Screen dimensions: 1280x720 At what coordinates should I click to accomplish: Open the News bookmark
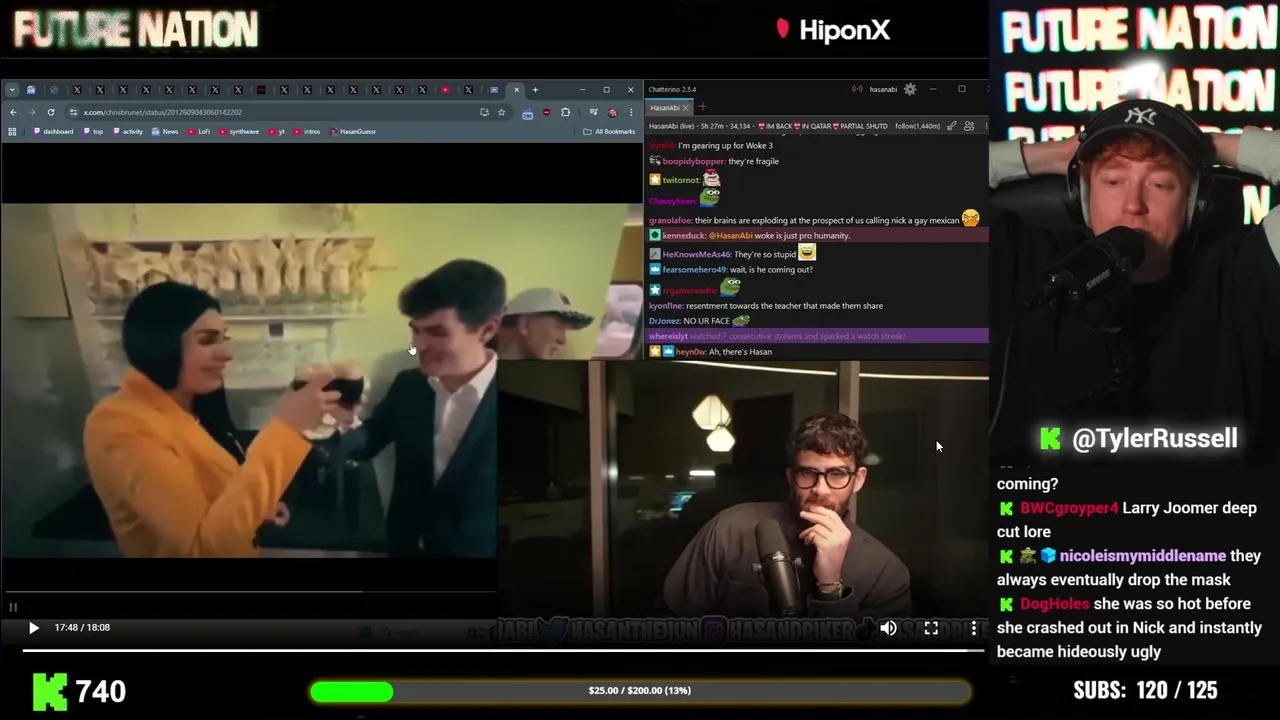pos(165,132)
